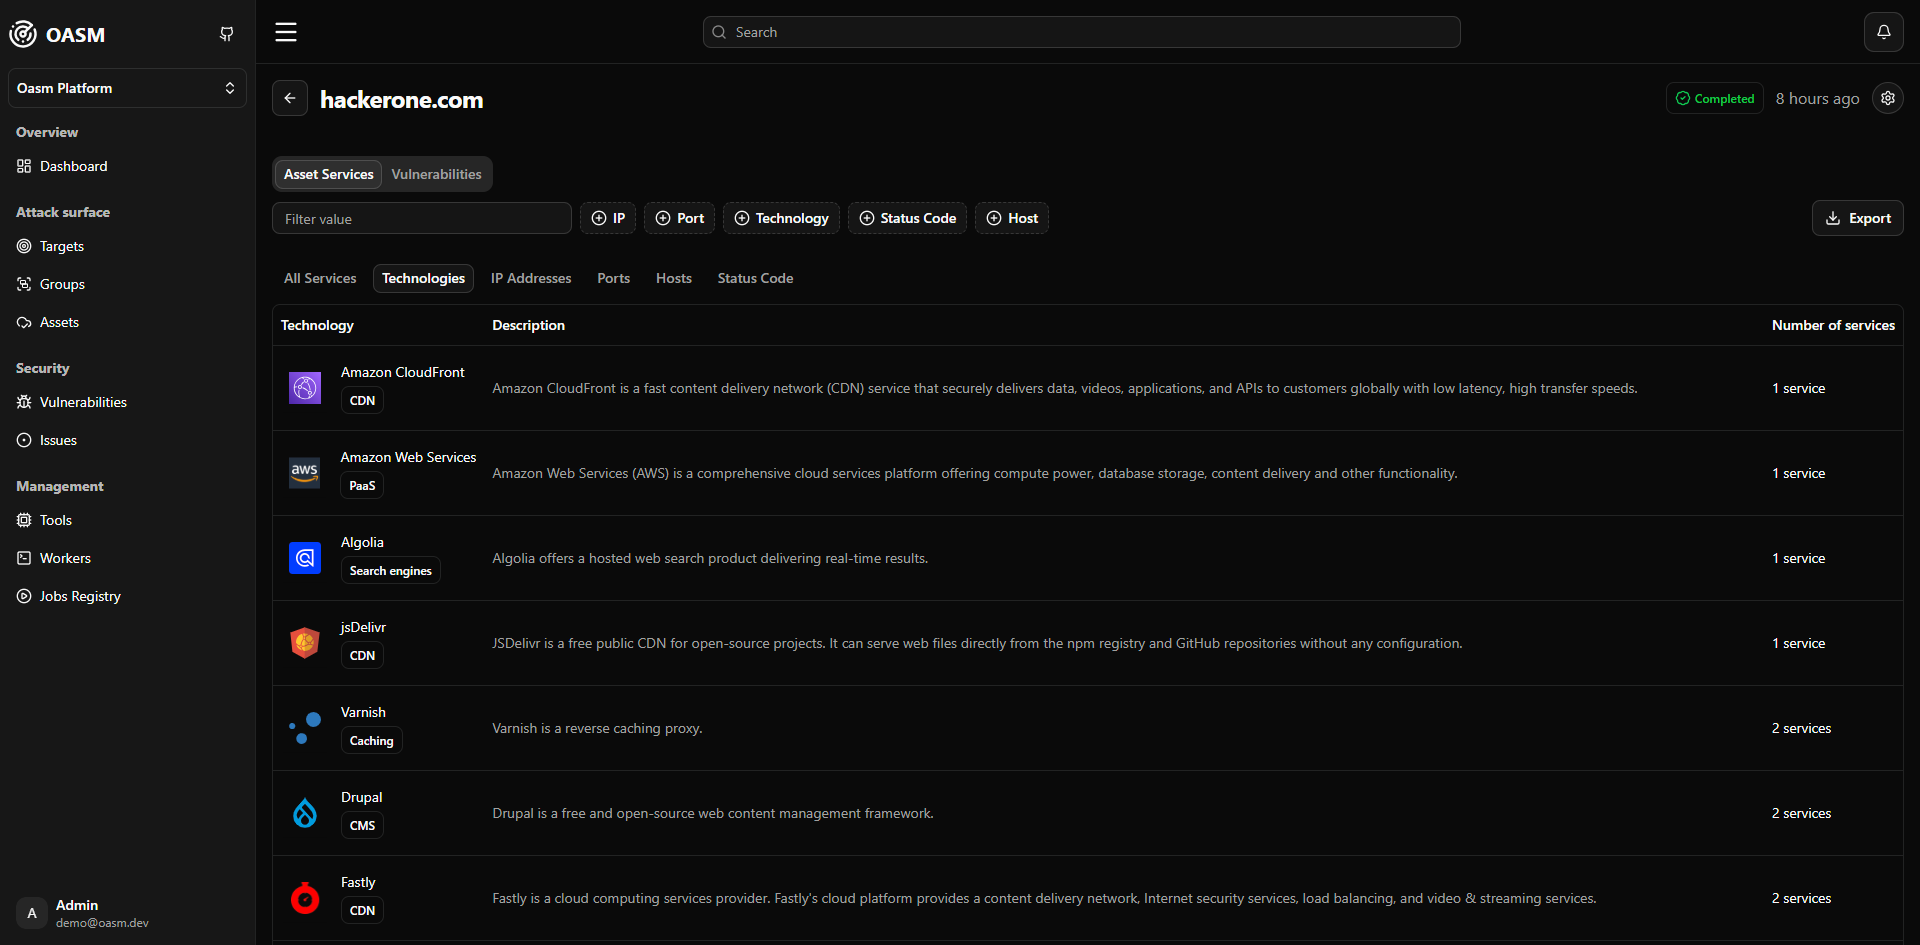Click the Amazon CloudFront technology name
1920x945 pixels.
click(x=403, y=372)
